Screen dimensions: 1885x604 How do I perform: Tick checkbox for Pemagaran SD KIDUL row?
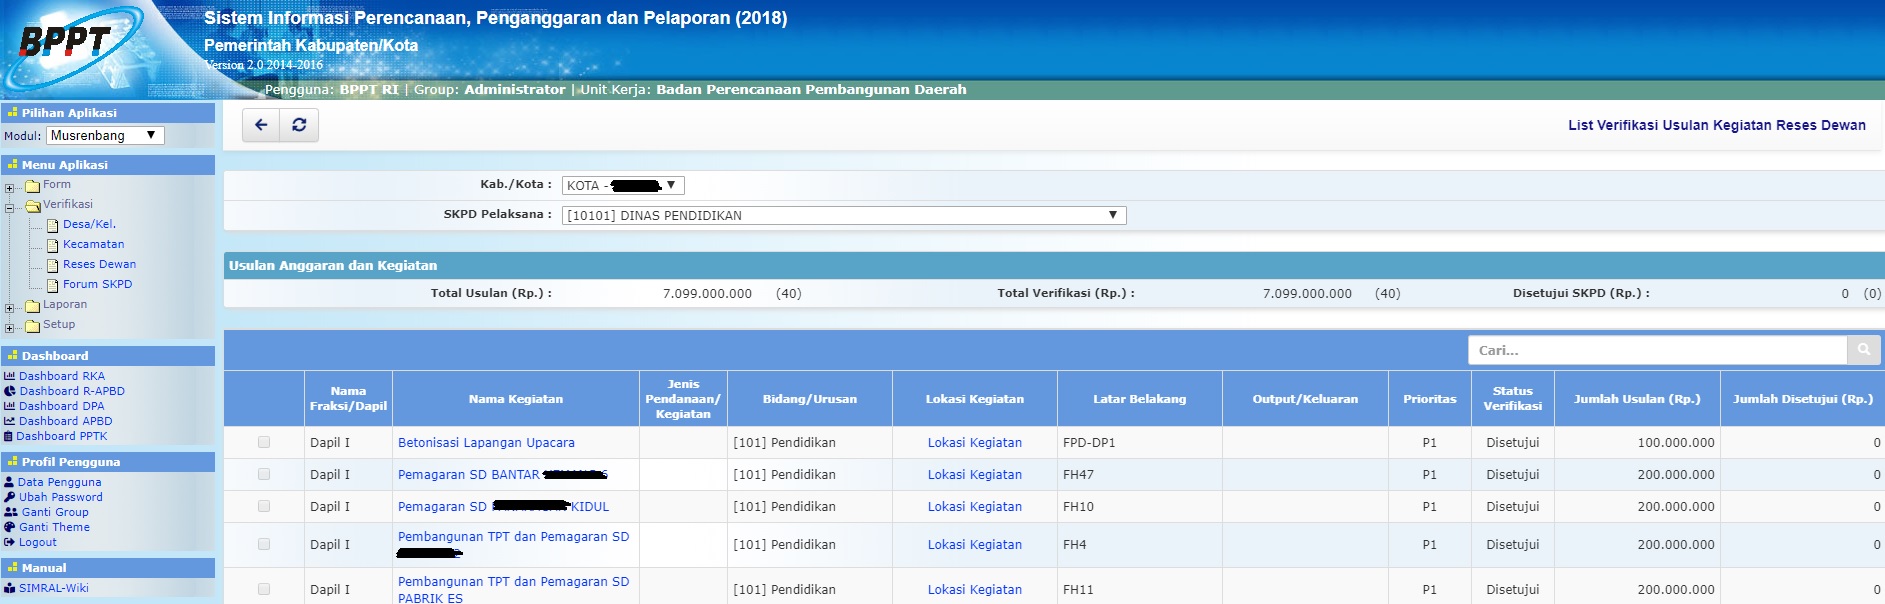(x=264, y=506)
